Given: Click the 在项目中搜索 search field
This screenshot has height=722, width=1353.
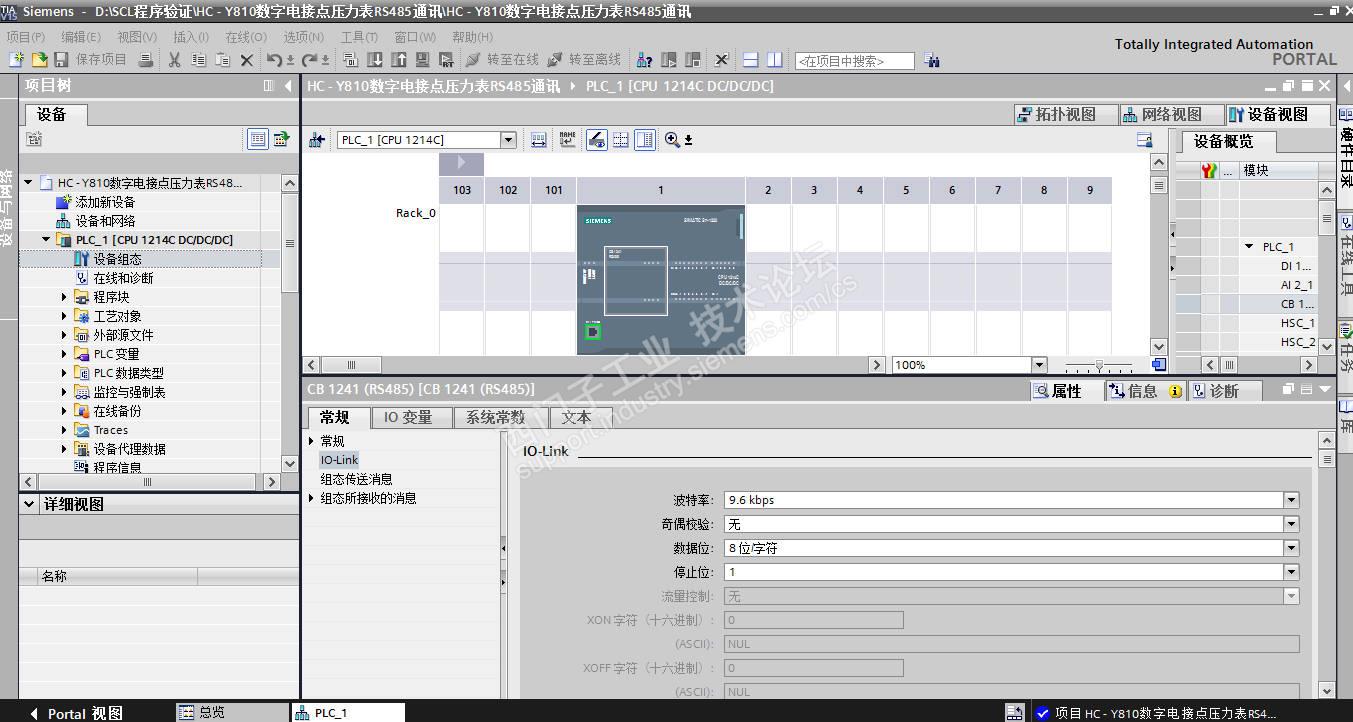Looking at the screenshot, I should [854, 61].
